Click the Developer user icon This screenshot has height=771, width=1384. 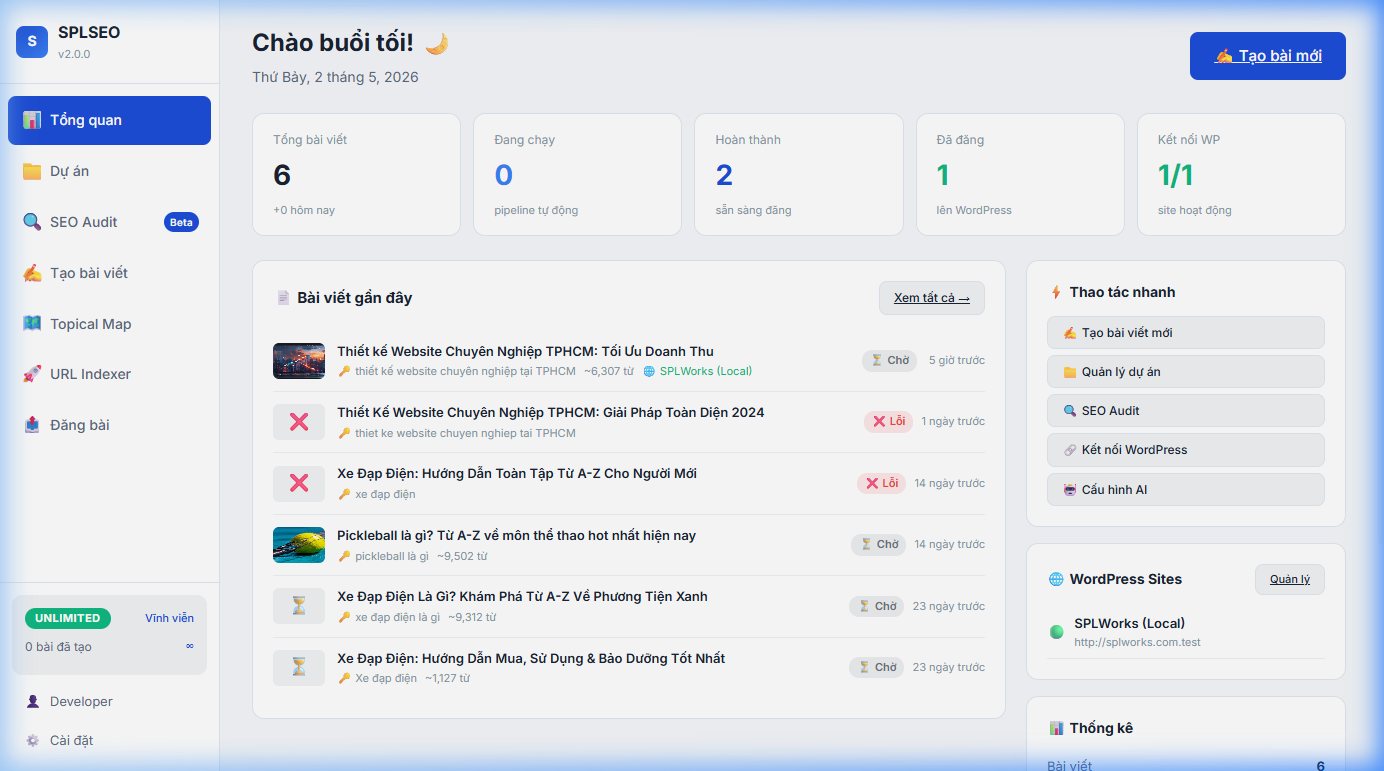[33, 702]
